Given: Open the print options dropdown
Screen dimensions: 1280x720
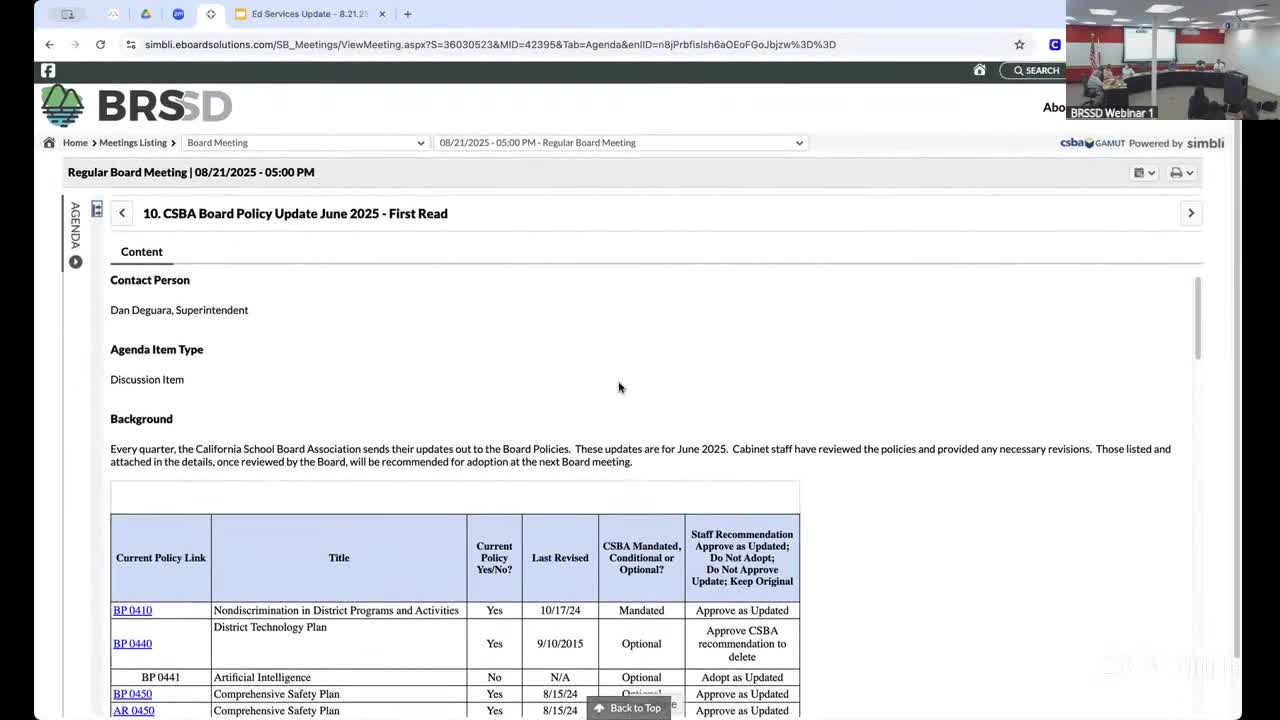Looking at the screenshot, I should (1182, 173).
